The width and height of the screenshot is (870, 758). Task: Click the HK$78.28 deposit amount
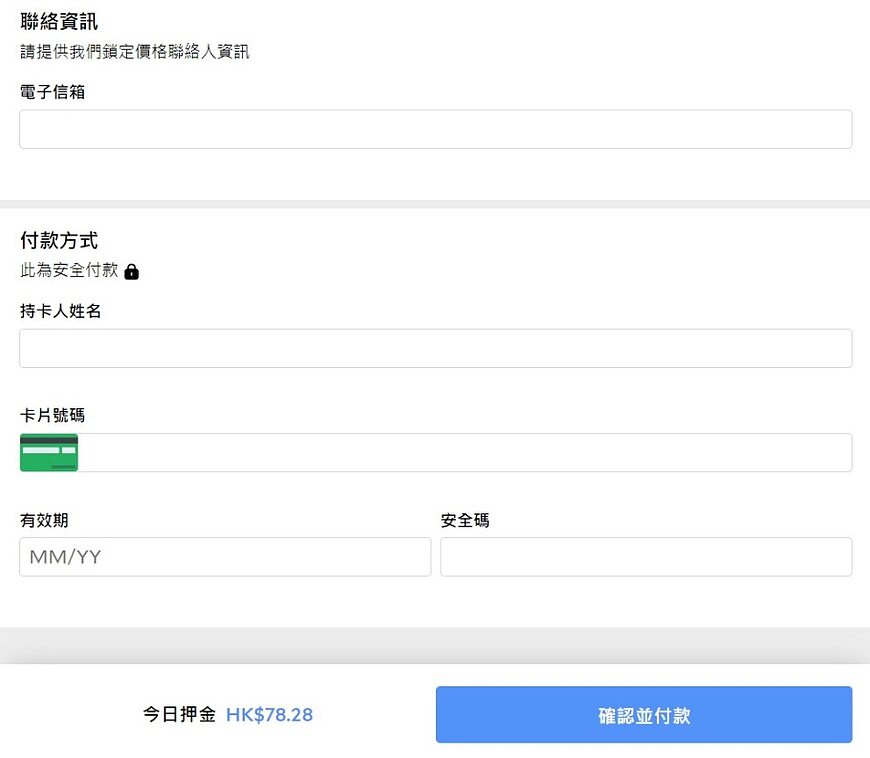pyautogui.click(x=269, y=715)
